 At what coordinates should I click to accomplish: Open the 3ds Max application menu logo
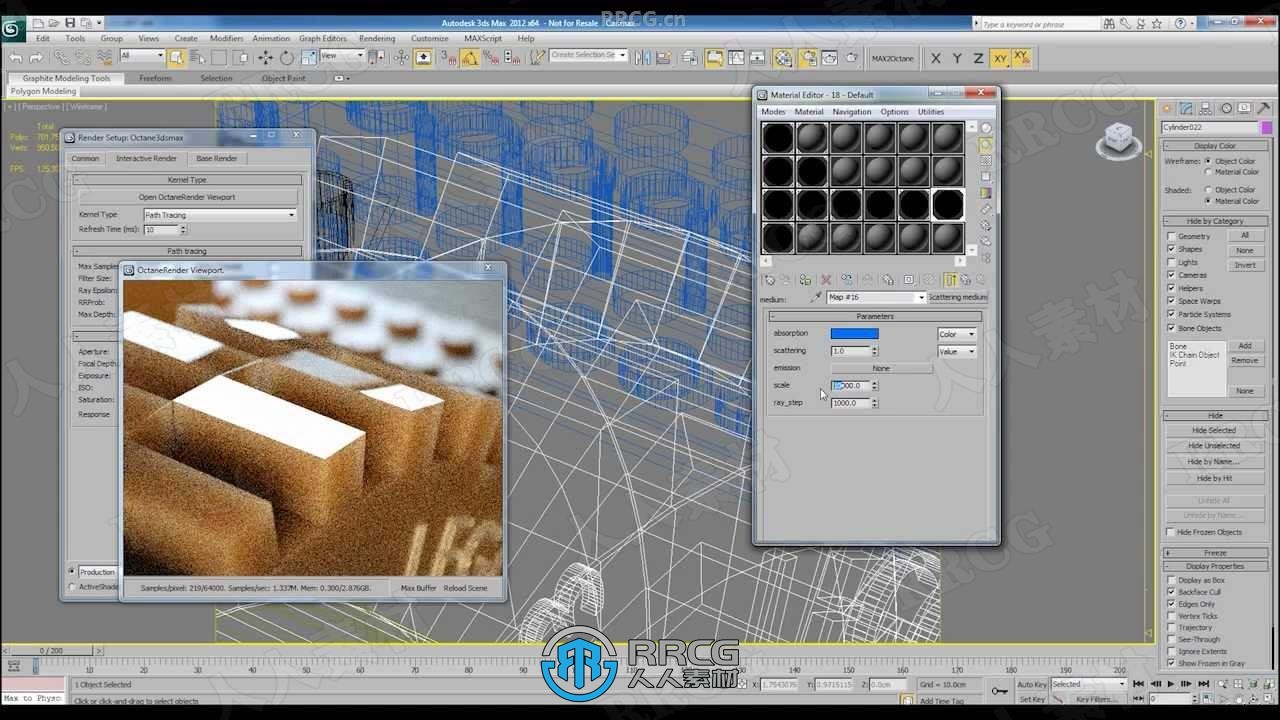14,29
